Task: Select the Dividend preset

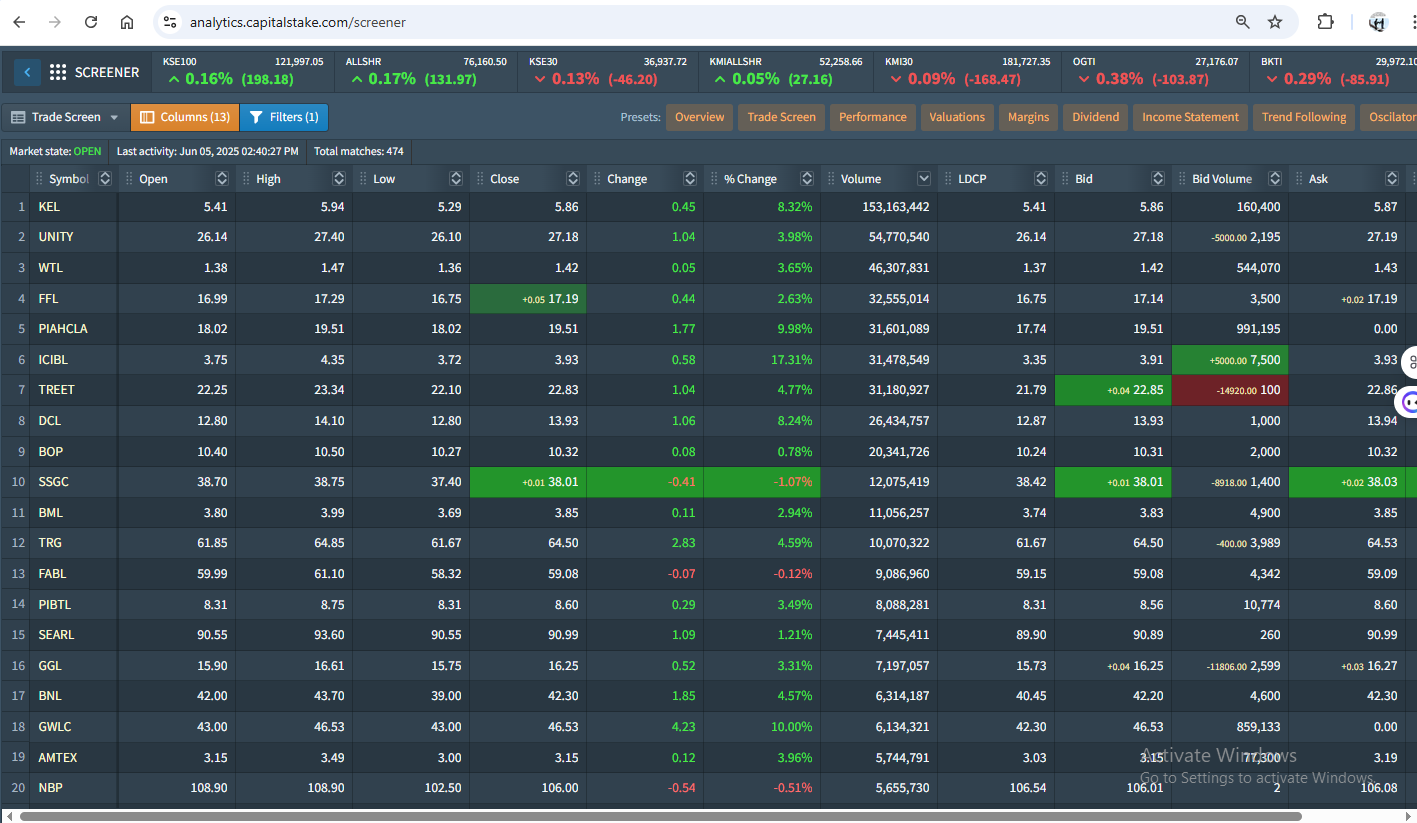Action: (x=1095, y=117)
